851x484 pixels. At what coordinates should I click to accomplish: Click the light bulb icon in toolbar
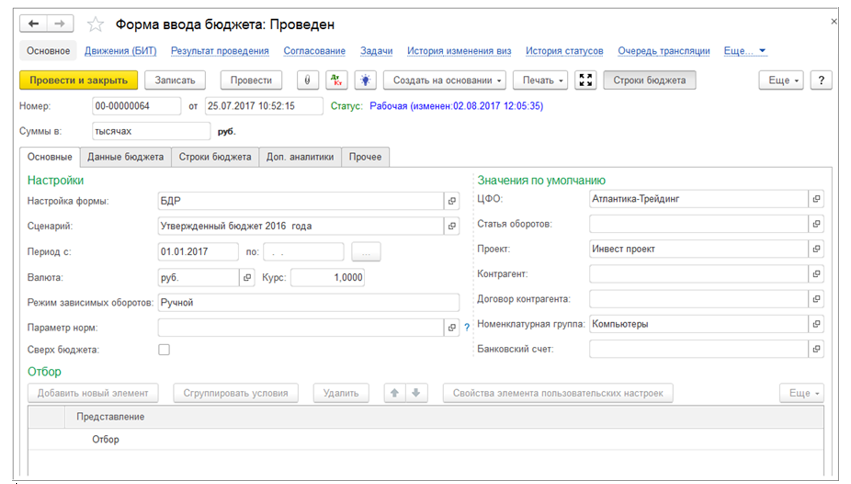click(365, 80)
